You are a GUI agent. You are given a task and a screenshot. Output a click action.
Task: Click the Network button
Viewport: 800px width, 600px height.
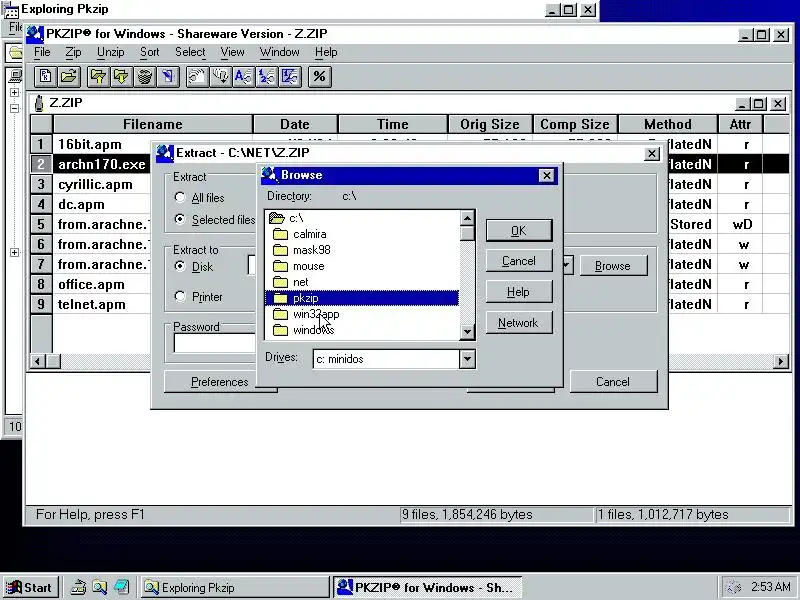519,322
